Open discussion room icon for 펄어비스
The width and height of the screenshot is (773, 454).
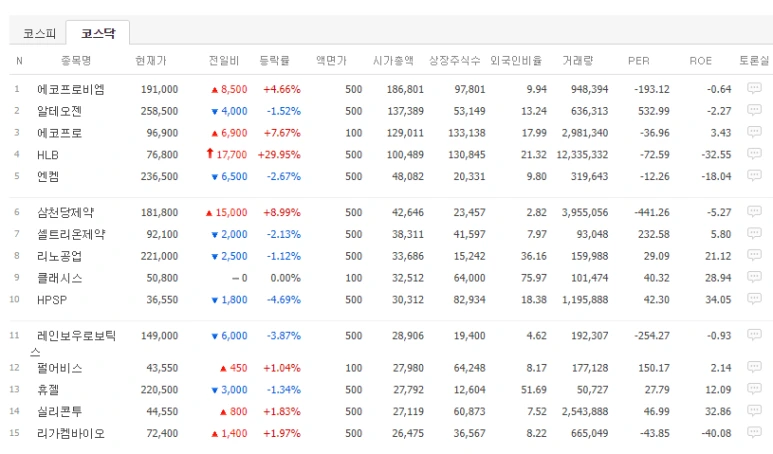(x=754, y=367)
